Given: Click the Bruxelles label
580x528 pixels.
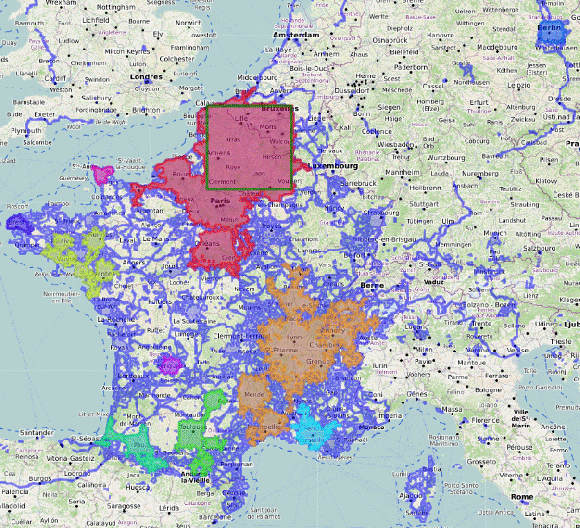Looking at the screenshot, I should tap(280, 109).
